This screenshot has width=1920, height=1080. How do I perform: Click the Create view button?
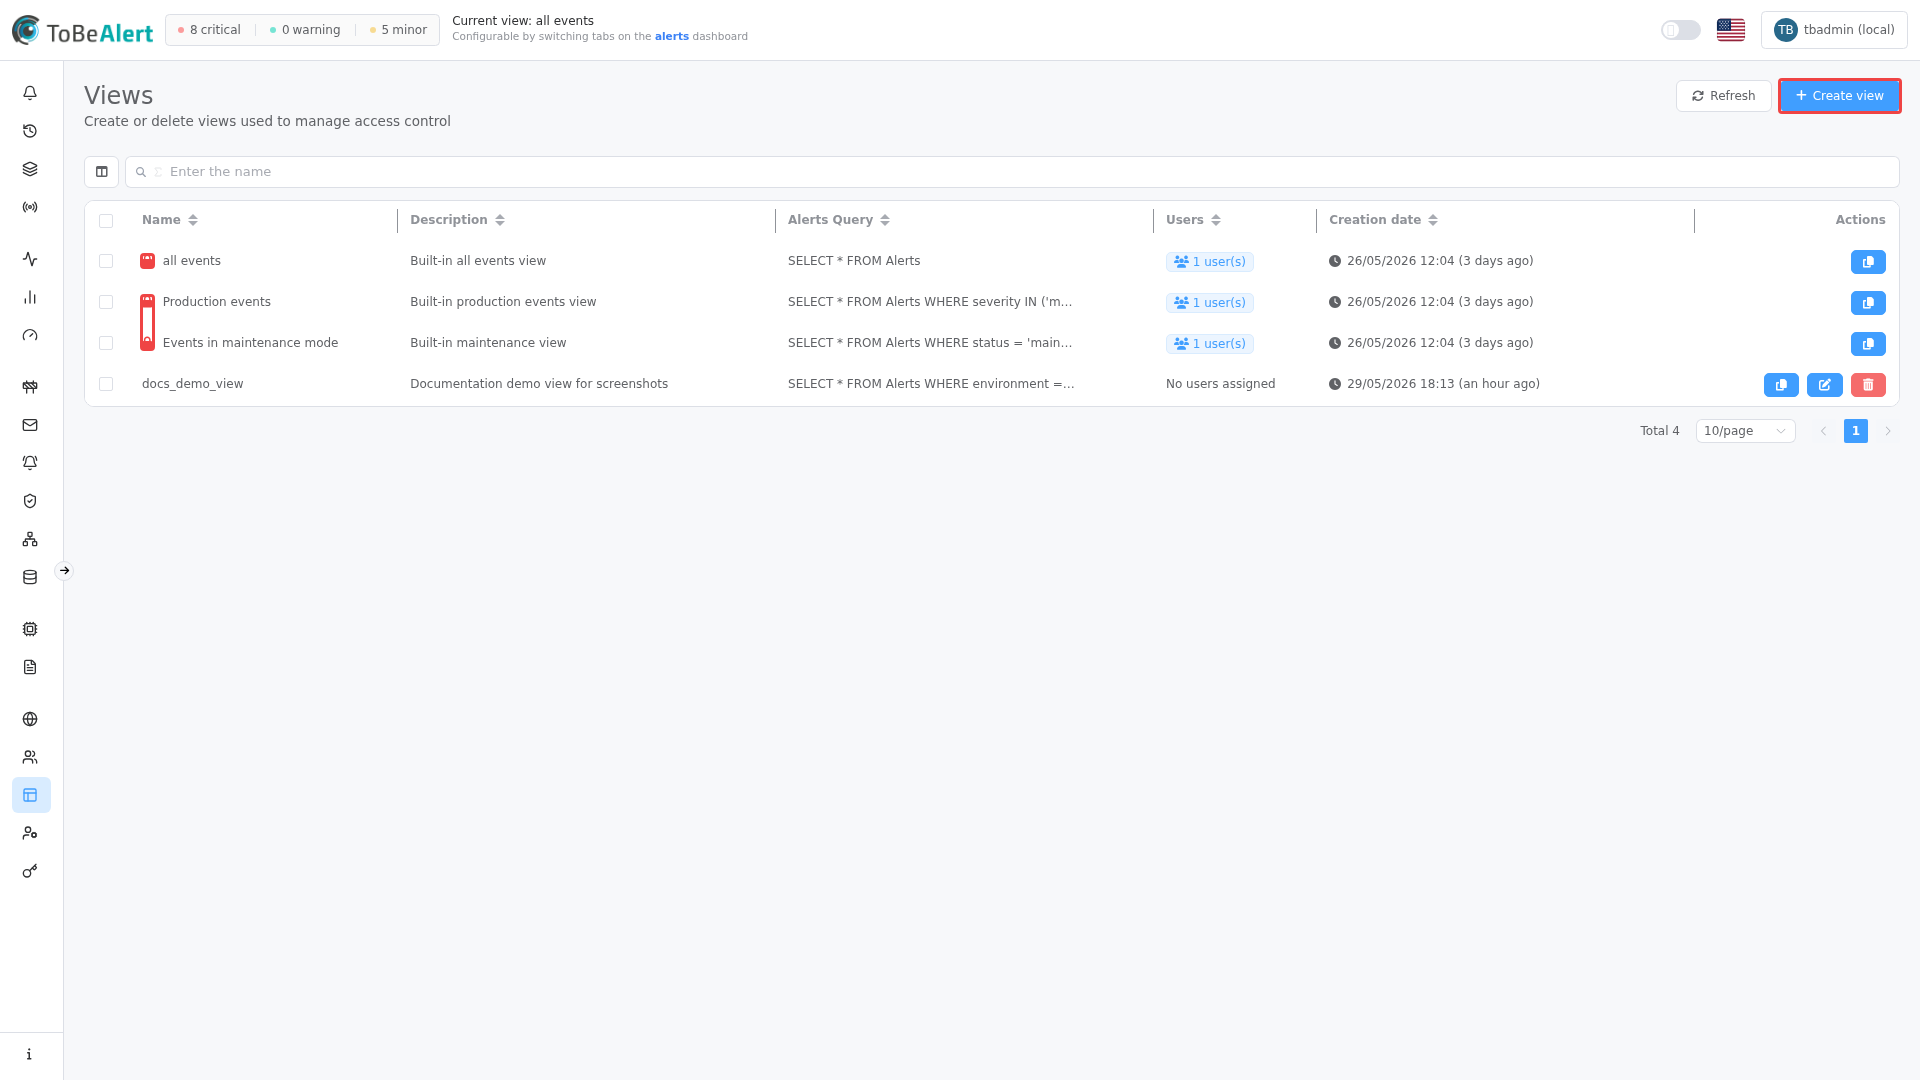[x=1839, y=96]
